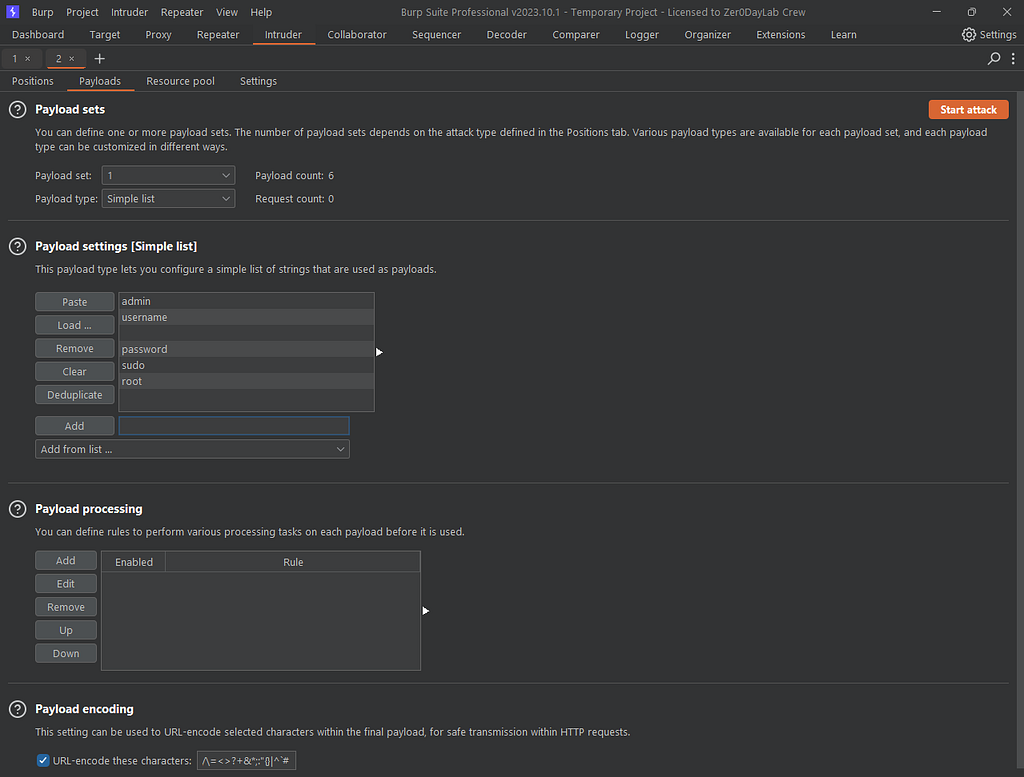Open the Payload set dropdown
Screen dimensions: 1024x777
[168, 176]
